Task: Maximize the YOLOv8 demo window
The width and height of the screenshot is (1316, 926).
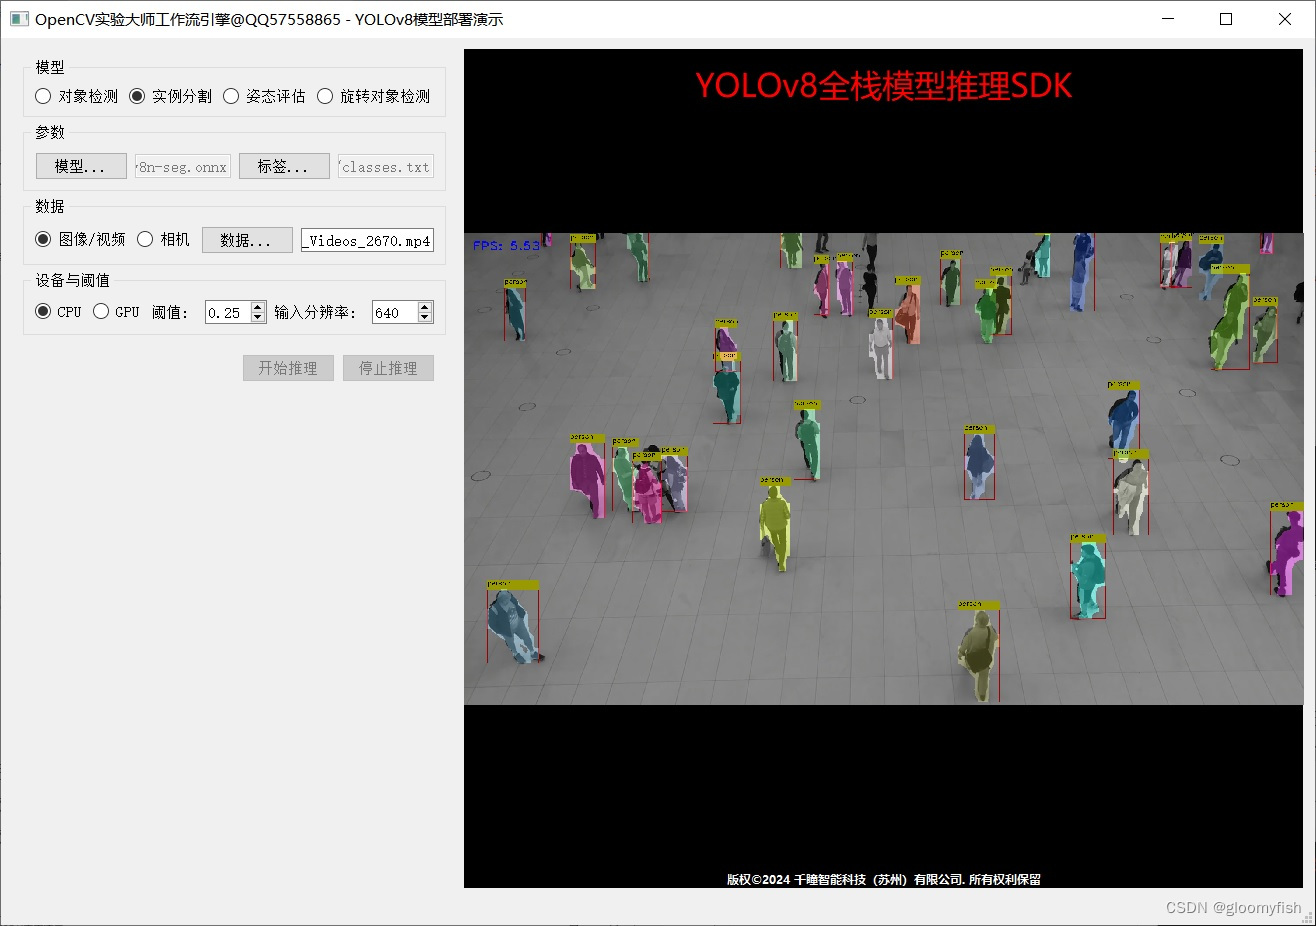Action: click(x=1226, y=19)
